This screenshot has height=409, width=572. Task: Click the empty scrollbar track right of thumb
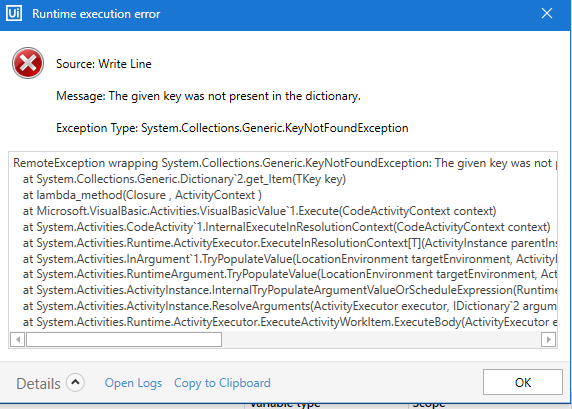click(x=381, y=340)
